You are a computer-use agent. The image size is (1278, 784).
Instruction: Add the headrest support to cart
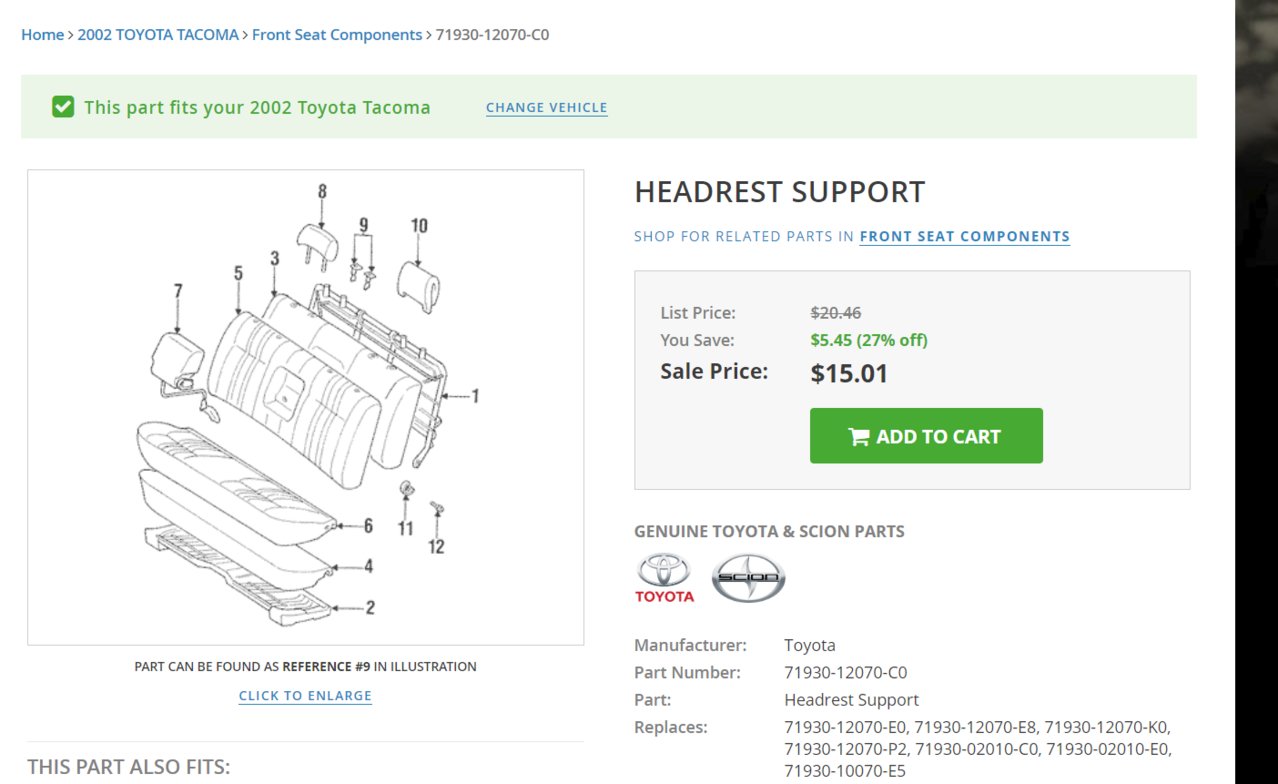(926, 436)
